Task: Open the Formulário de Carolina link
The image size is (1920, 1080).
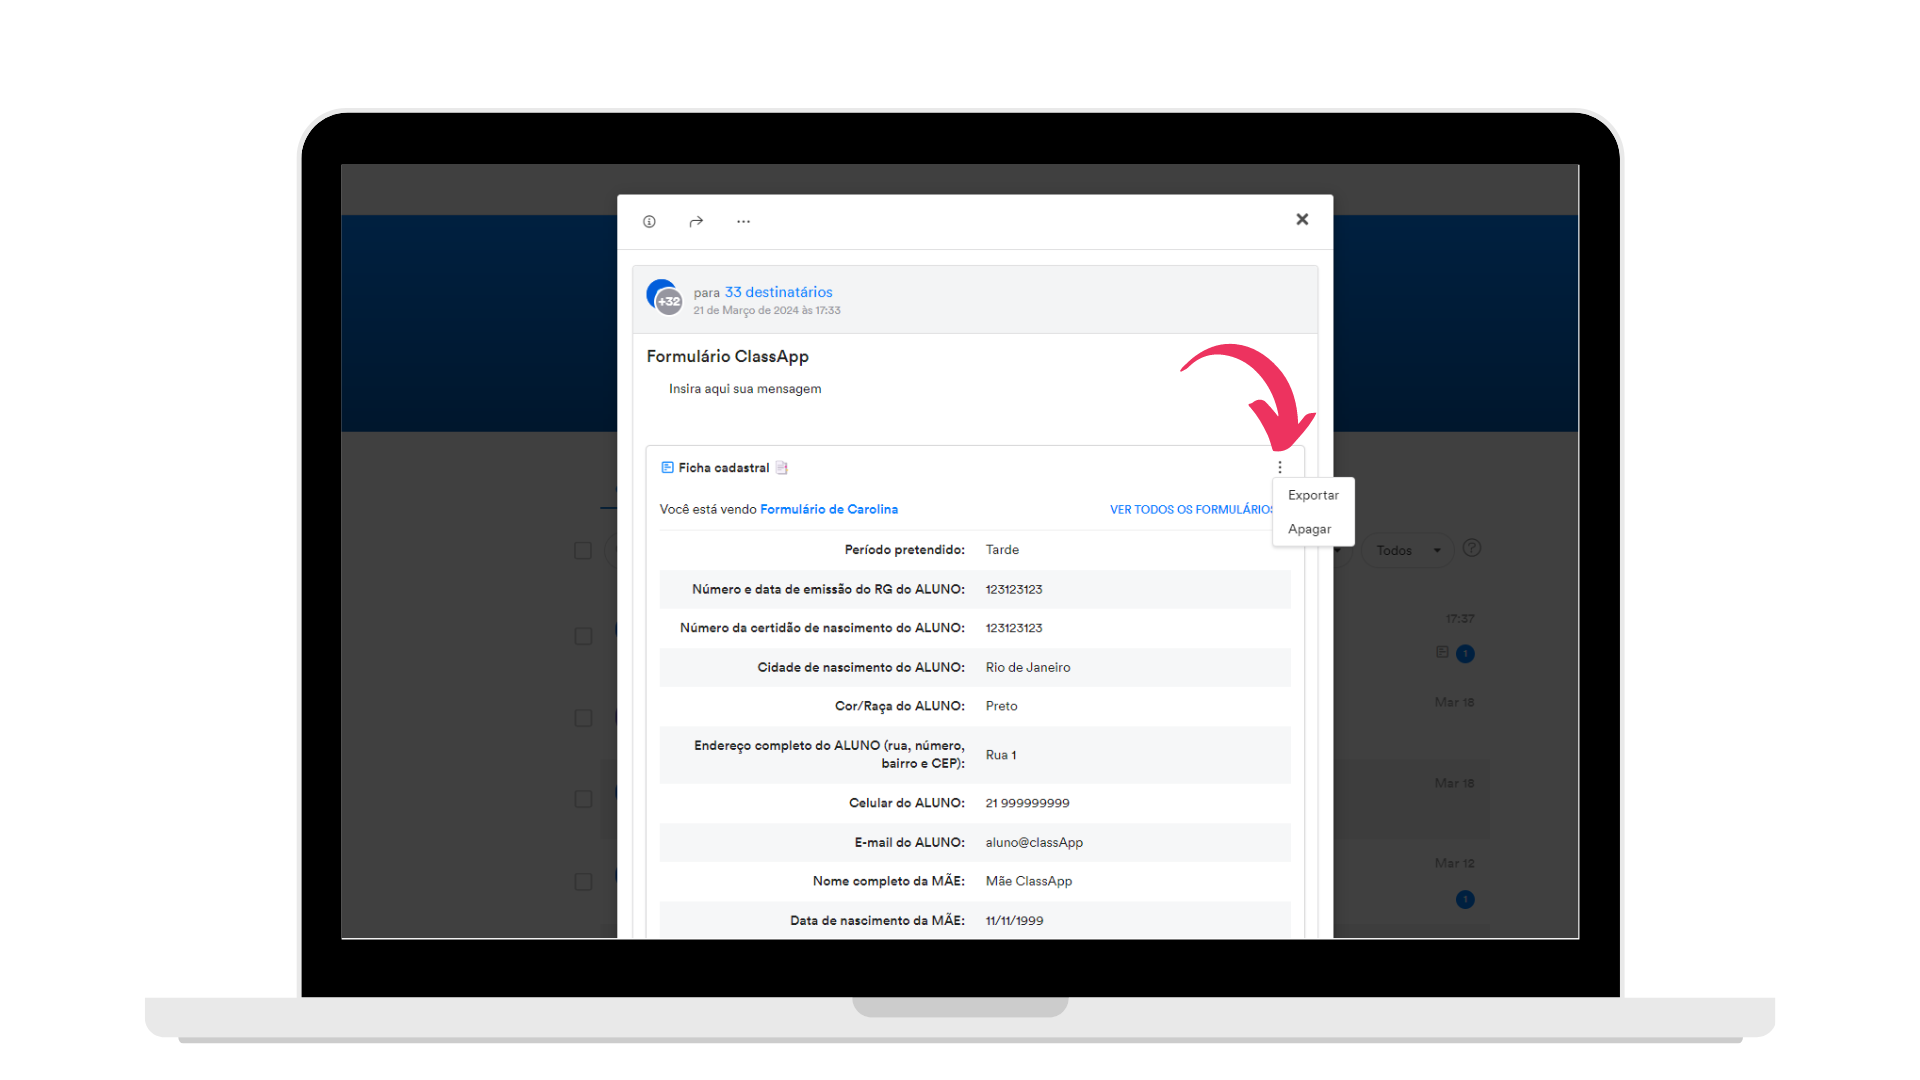Action: [x=829, y=509]
